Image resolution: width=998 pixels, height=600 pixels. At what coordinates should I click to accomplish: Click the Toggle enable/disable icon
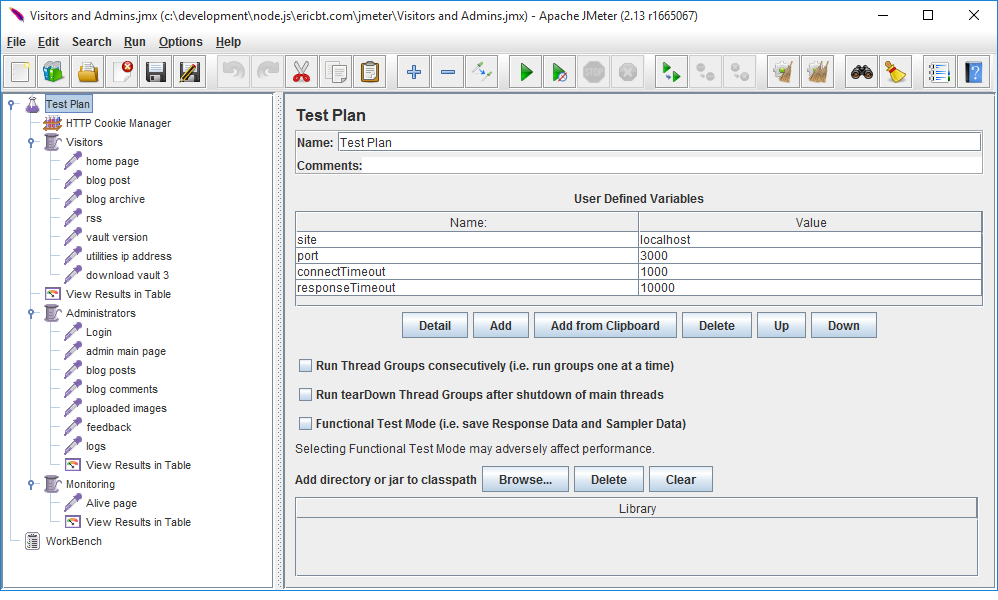click(x=482, y=72)
